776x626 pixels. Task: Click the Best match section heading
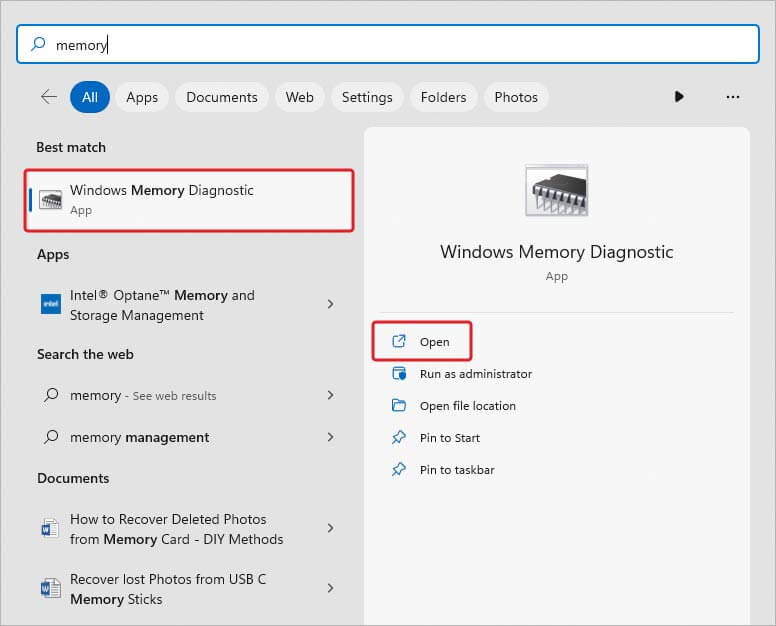pyautogui.click(x=71, y=147)
